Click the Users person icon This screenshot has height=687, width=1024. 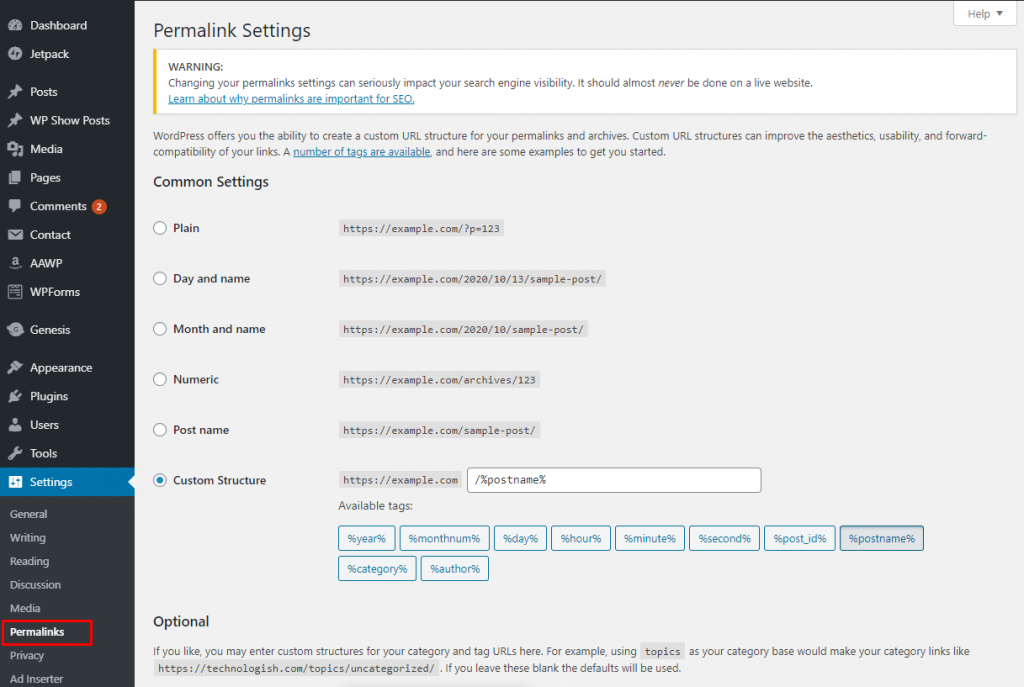15,425
